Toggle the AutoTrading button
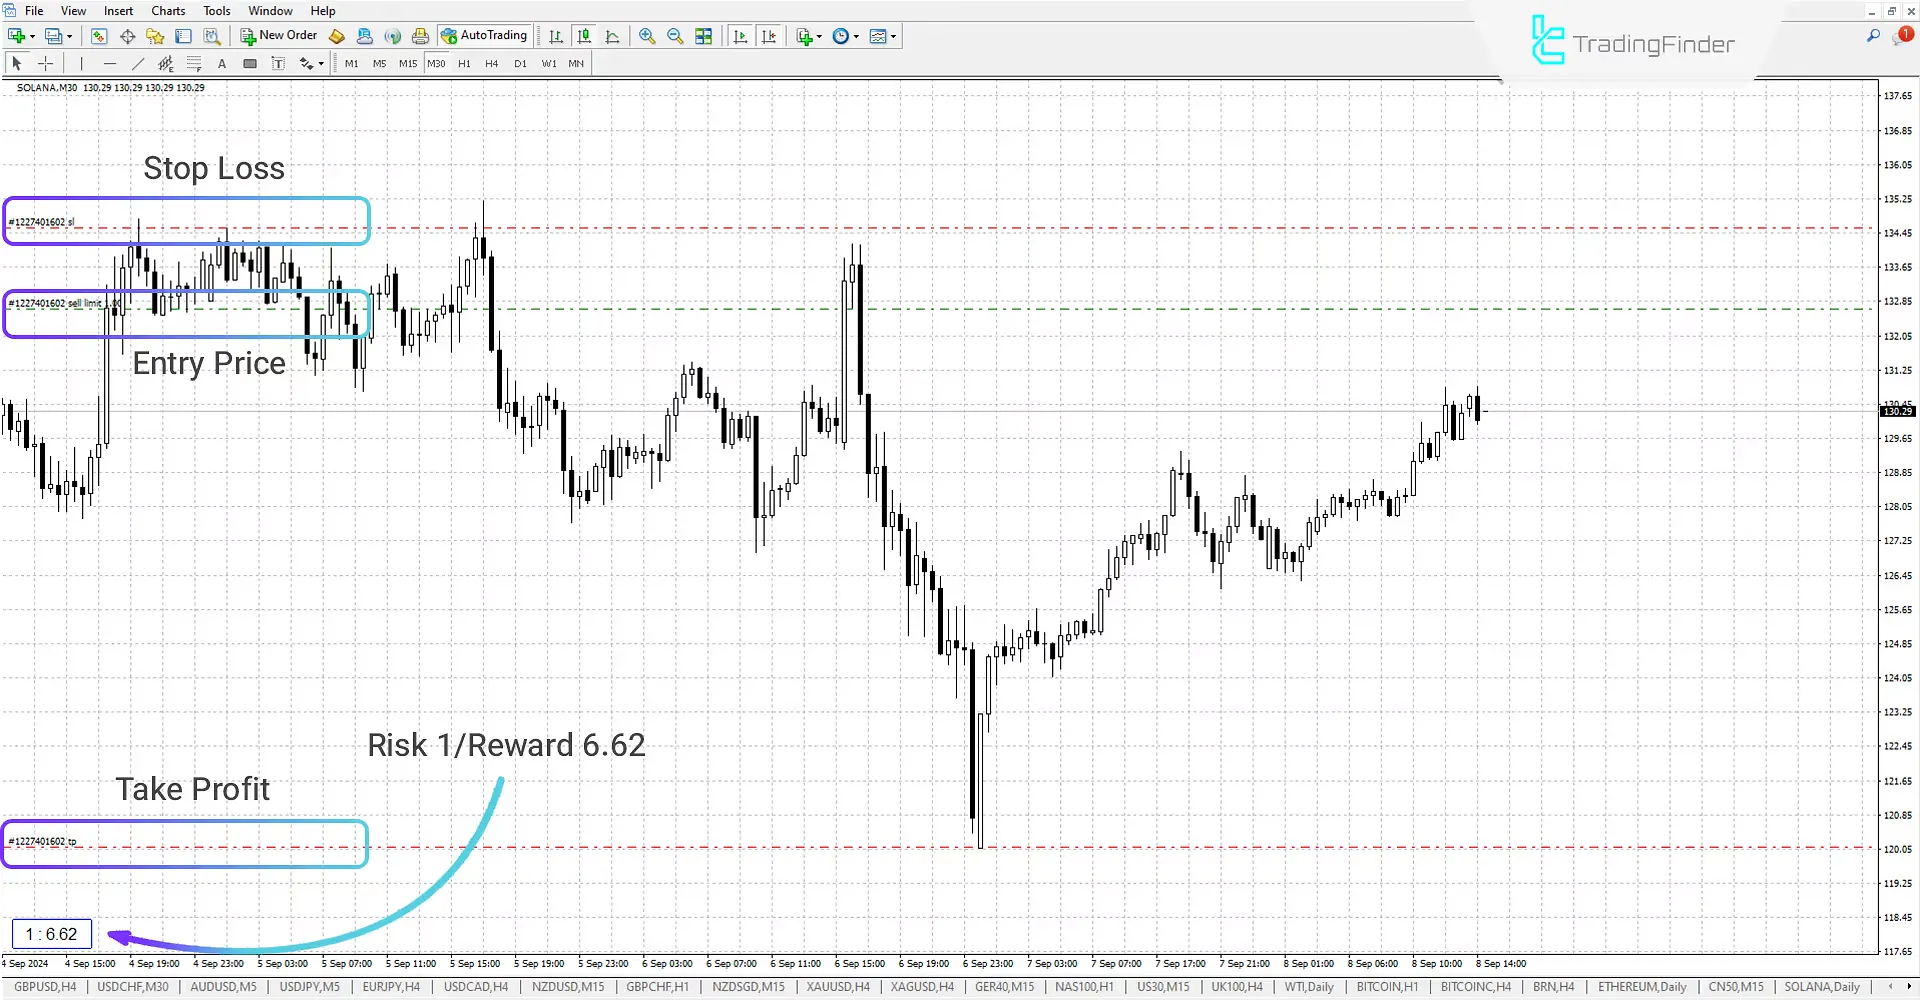 coord(484,36)
